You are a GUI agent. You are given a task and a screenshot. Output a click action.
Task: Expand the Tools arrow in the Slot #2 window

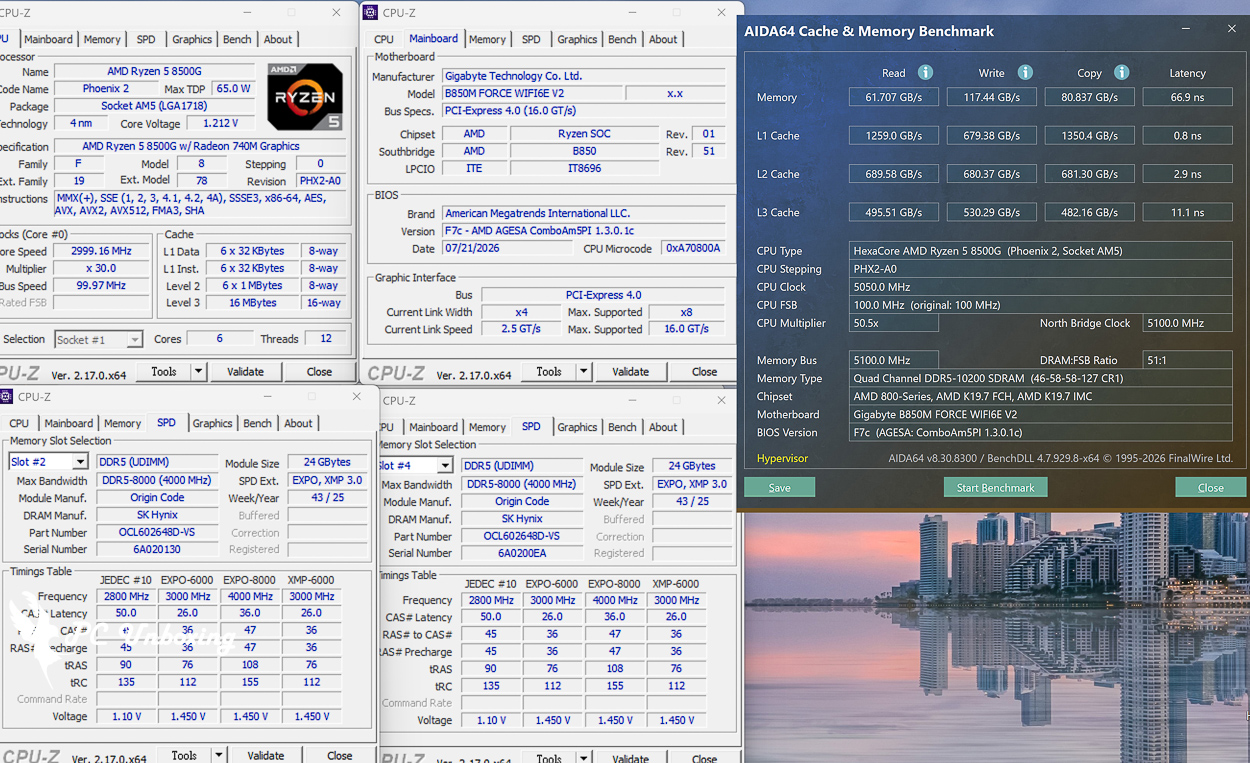point(218,755)
